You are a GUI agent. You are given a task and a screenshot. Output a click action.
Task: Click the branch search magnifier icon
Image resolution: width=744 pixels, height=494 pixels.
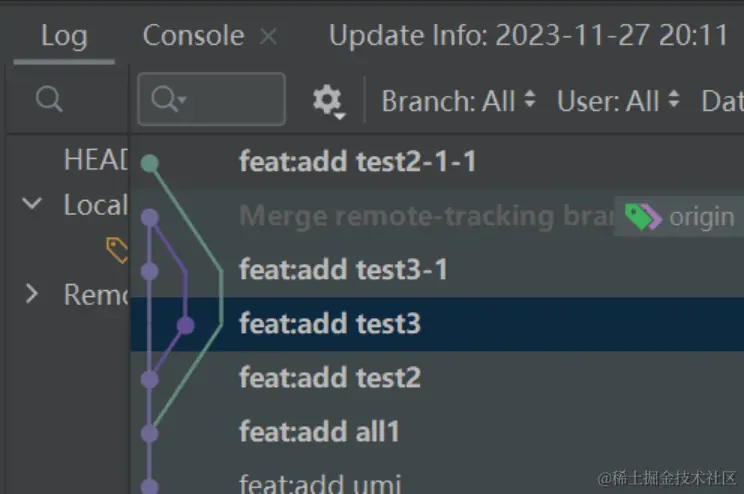coord(49,99)
